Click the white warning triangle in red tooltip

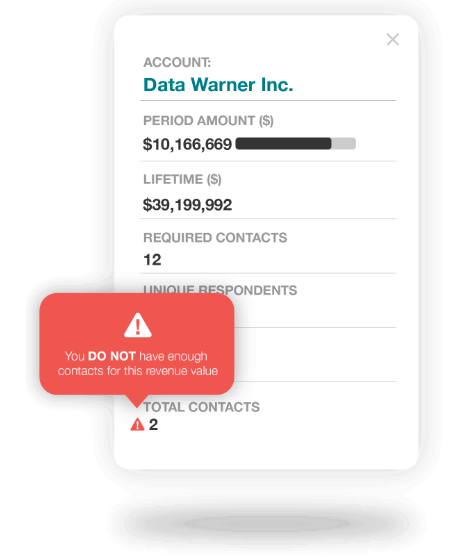[138, 325]
